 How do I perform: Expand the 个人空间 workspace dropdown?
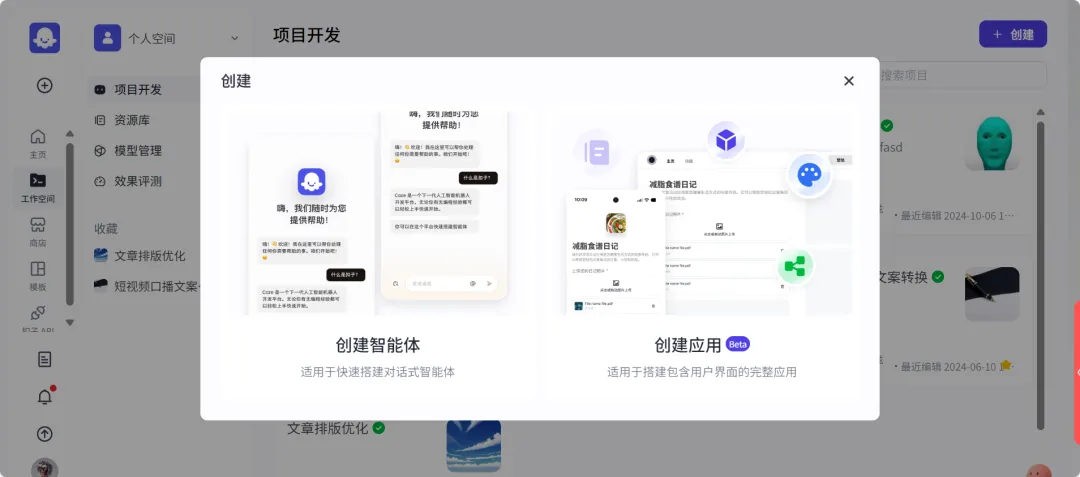coord(235,38)
